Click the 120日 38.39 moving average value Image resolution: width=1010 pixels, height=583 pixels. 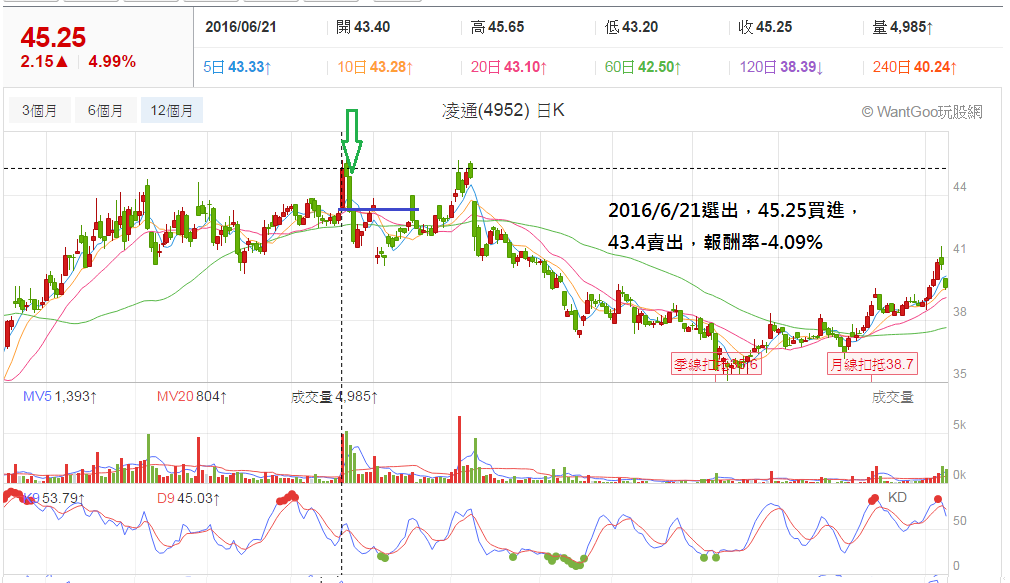781,67
